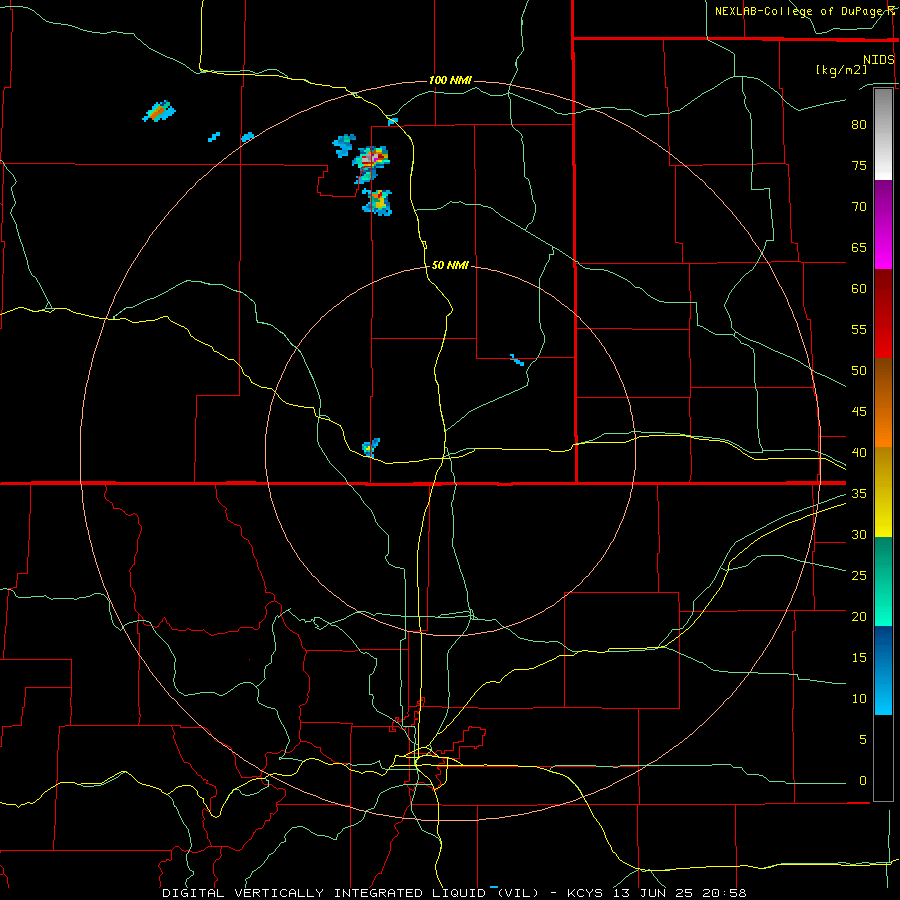Click the NIDS label

tap(879, 60)
